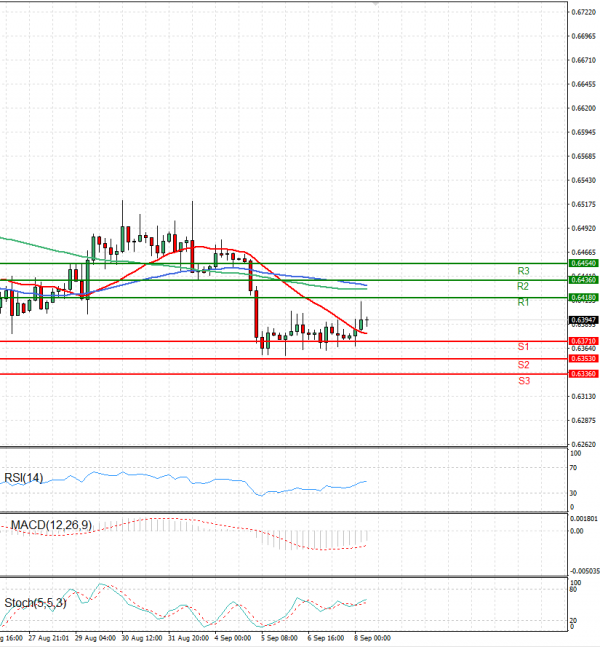Image resolution: width=600 pixels, height=647 pixels.
Task: Click the S1 support label
Action: coord(523,347)
